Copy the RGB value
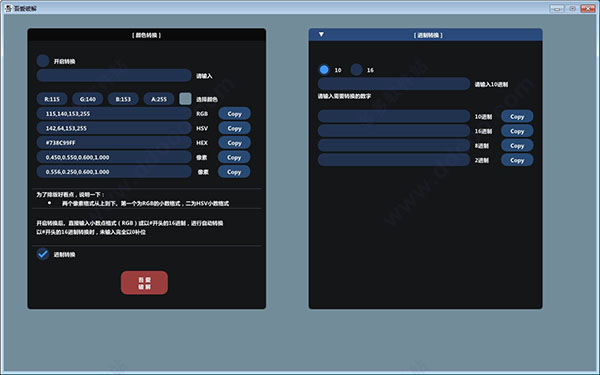The height and width of the screenshot is (375, 600). click(235, 114)
